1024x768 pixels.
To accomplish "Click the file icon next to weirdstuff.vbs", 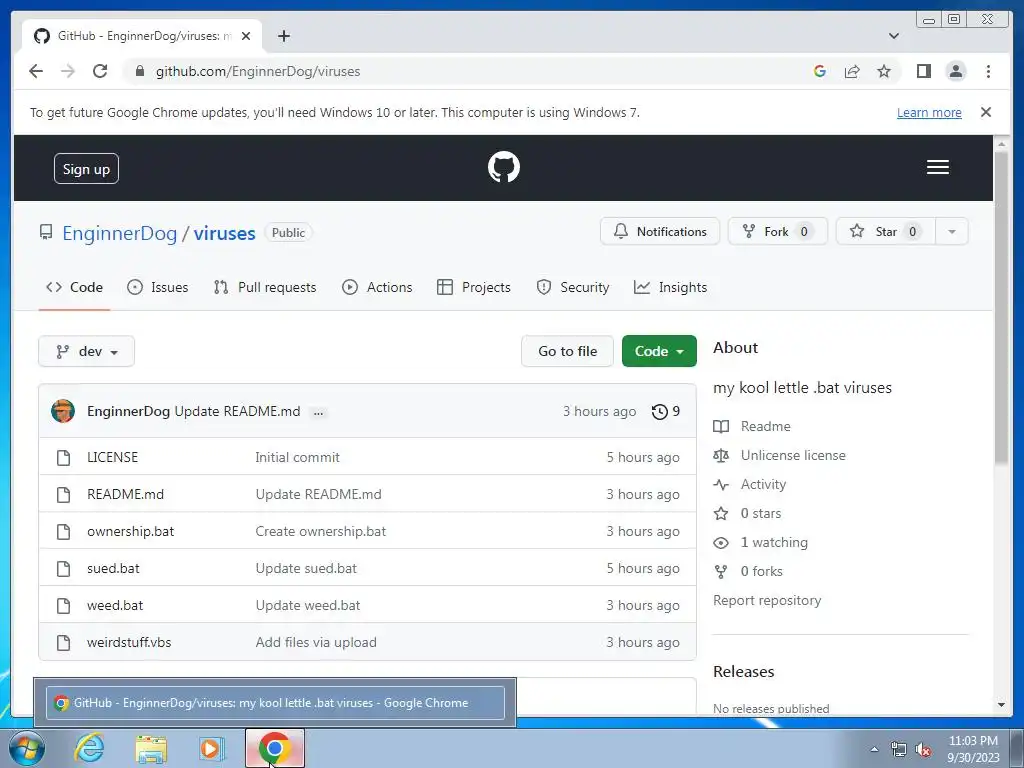I will pos(63,643).
